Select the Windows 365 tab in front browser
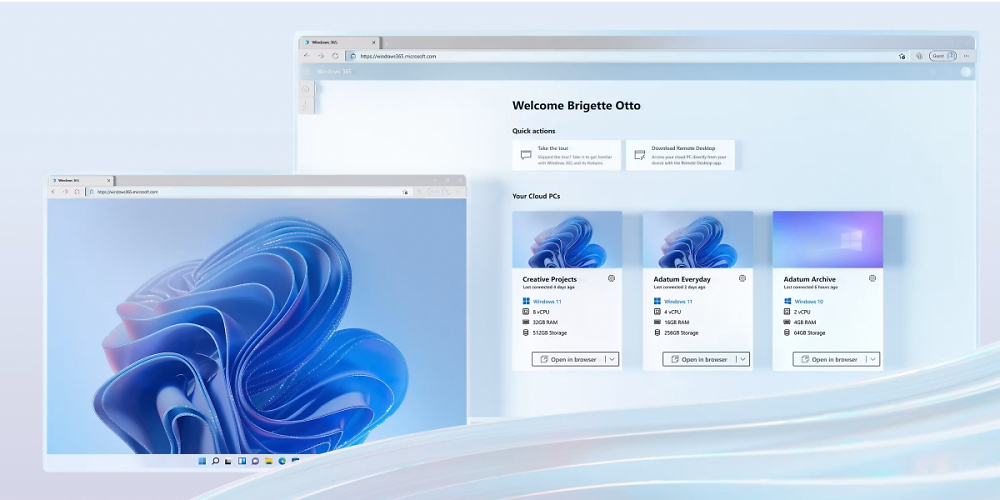Screen dimensions: 1000x500 (x=81, y=180)
